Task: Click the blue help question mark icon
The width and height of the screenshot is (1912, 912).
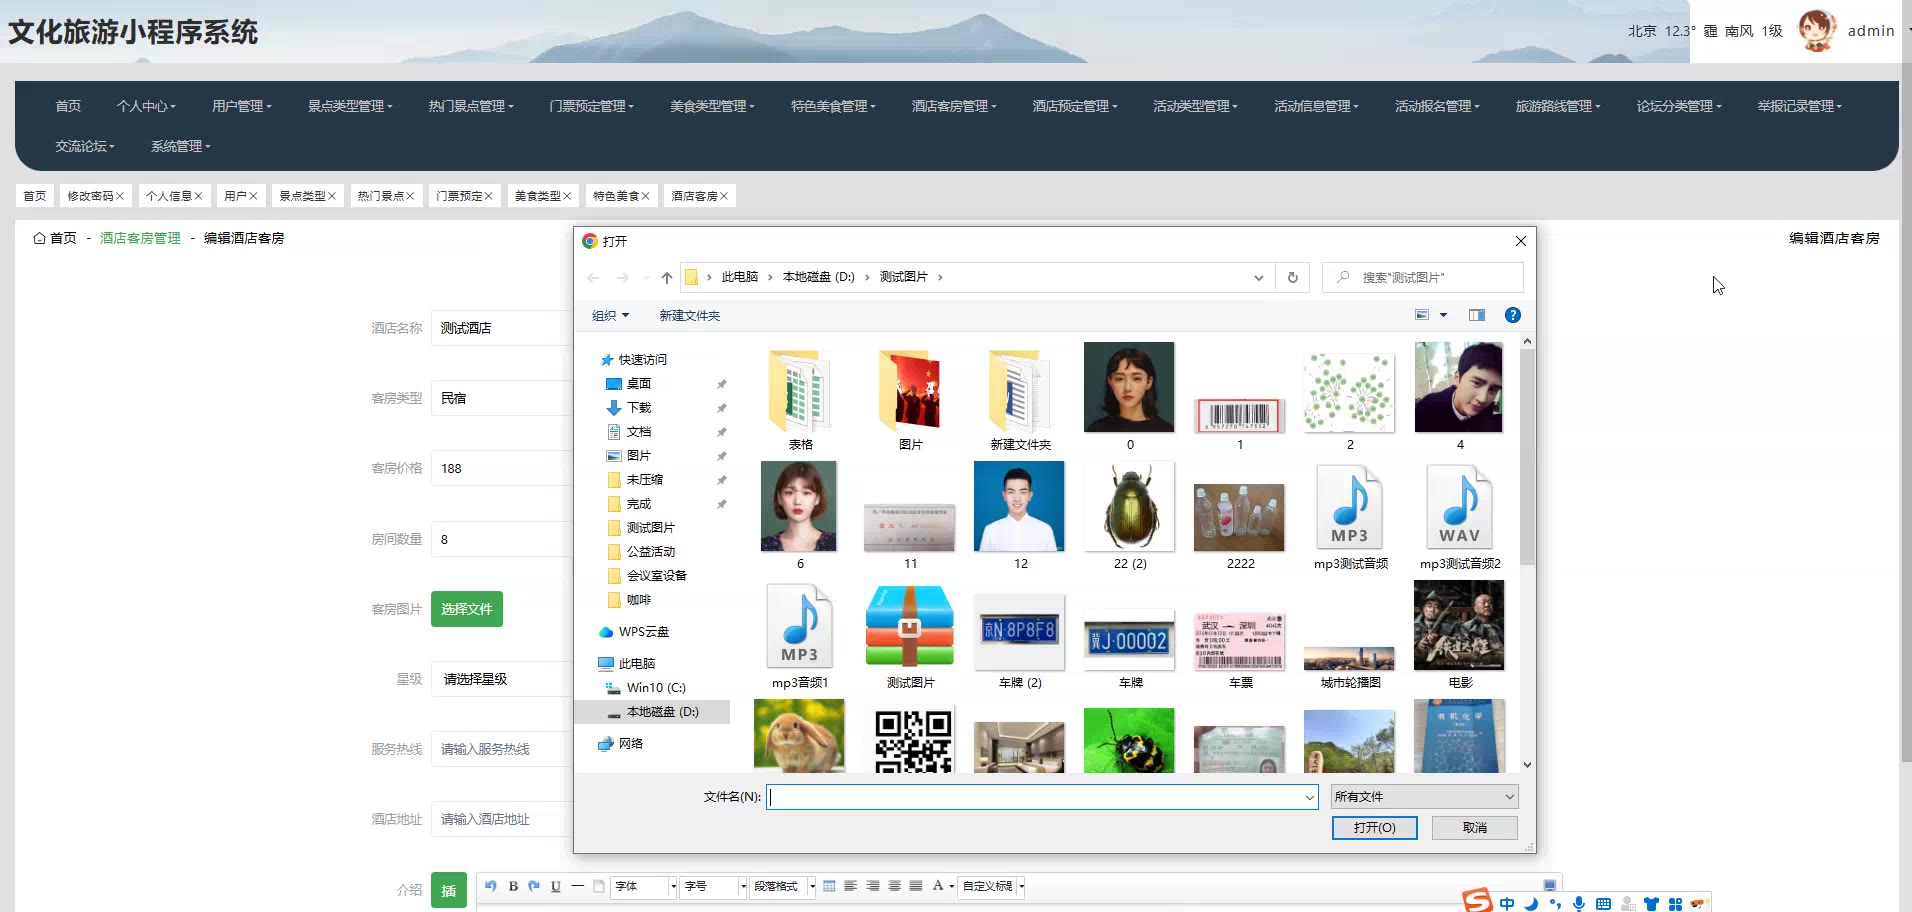Action: click(1512, 315)
